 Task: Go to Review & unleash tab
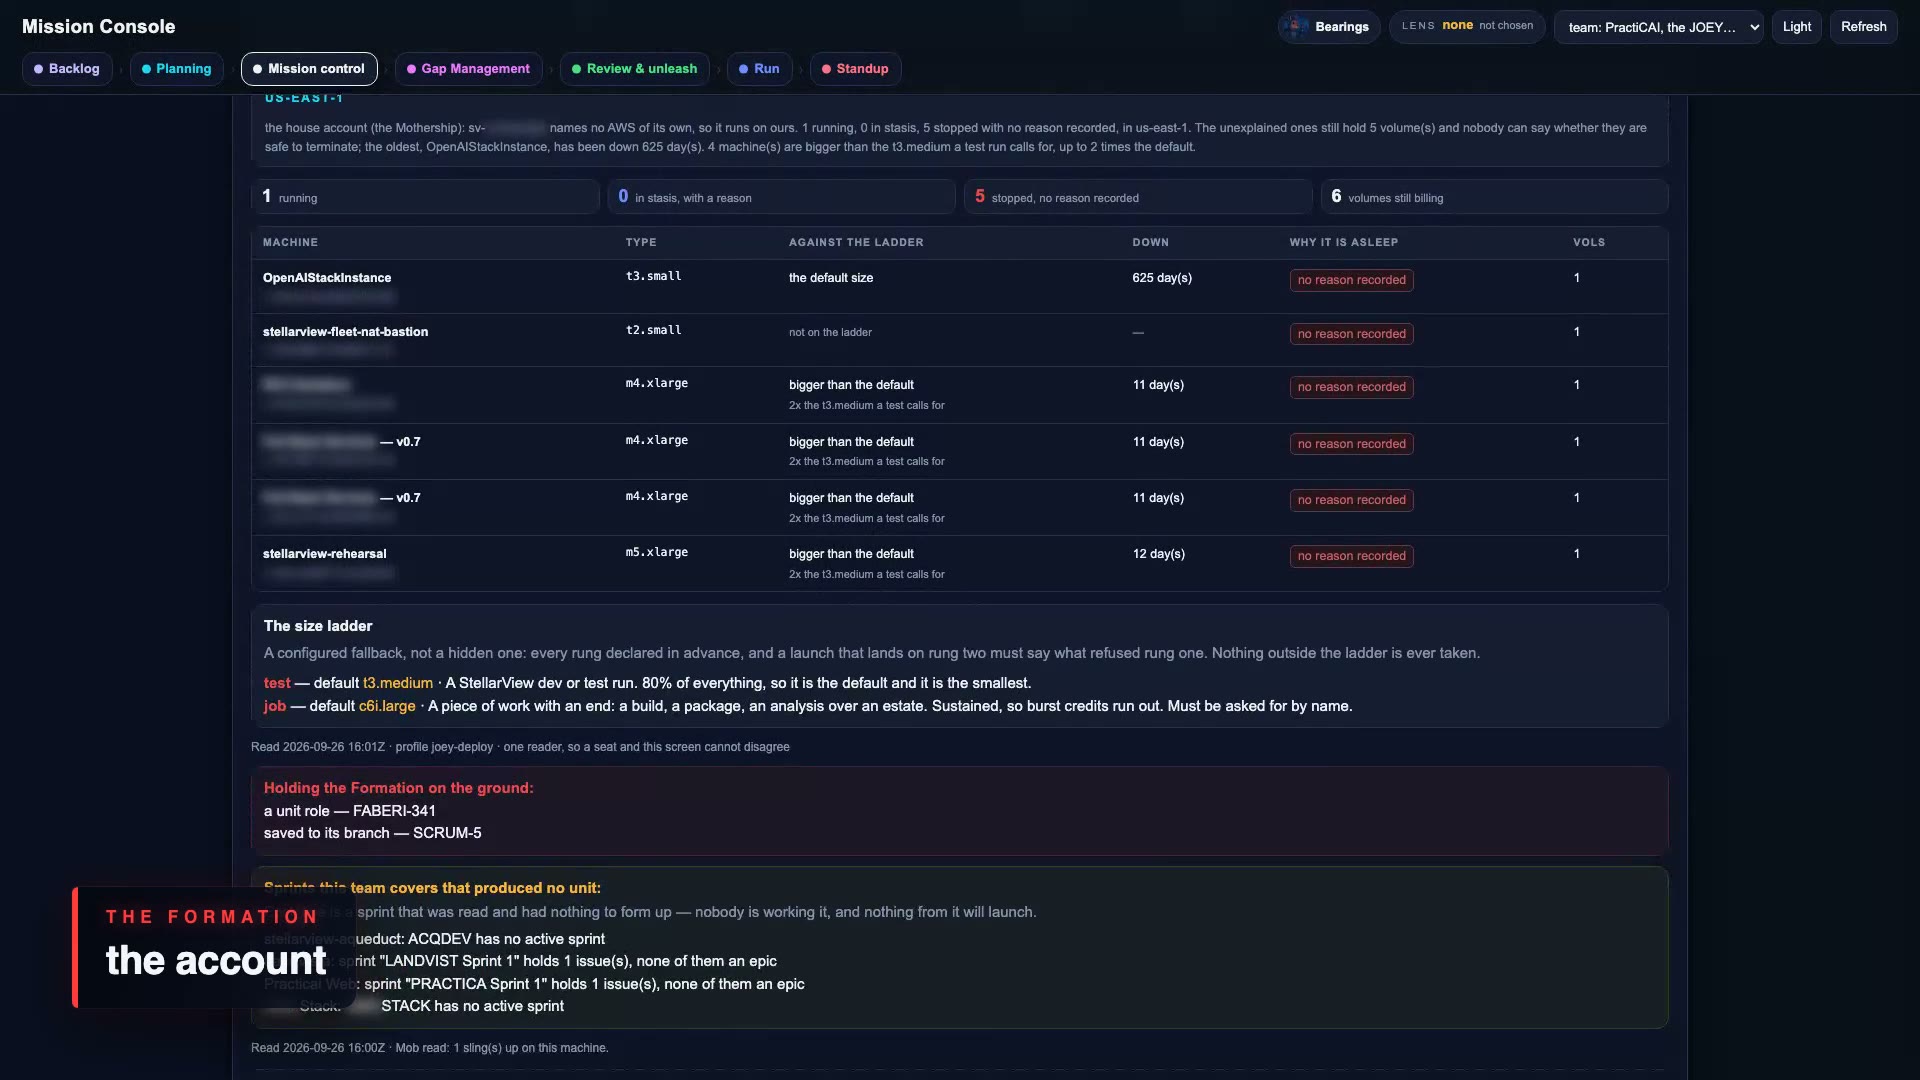click(635, 69)
